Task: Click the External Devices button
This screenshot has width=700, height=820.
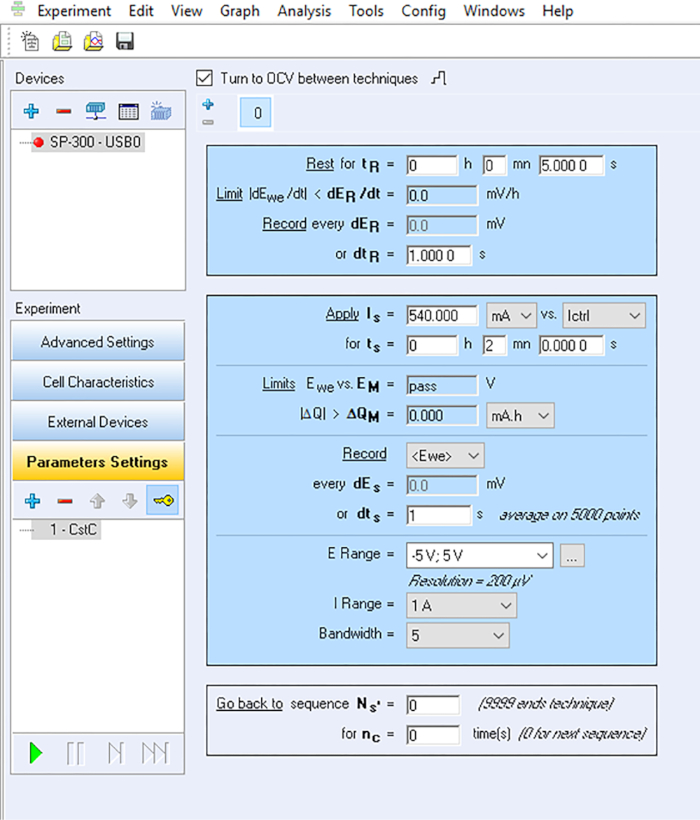Action: click(98, 422)
